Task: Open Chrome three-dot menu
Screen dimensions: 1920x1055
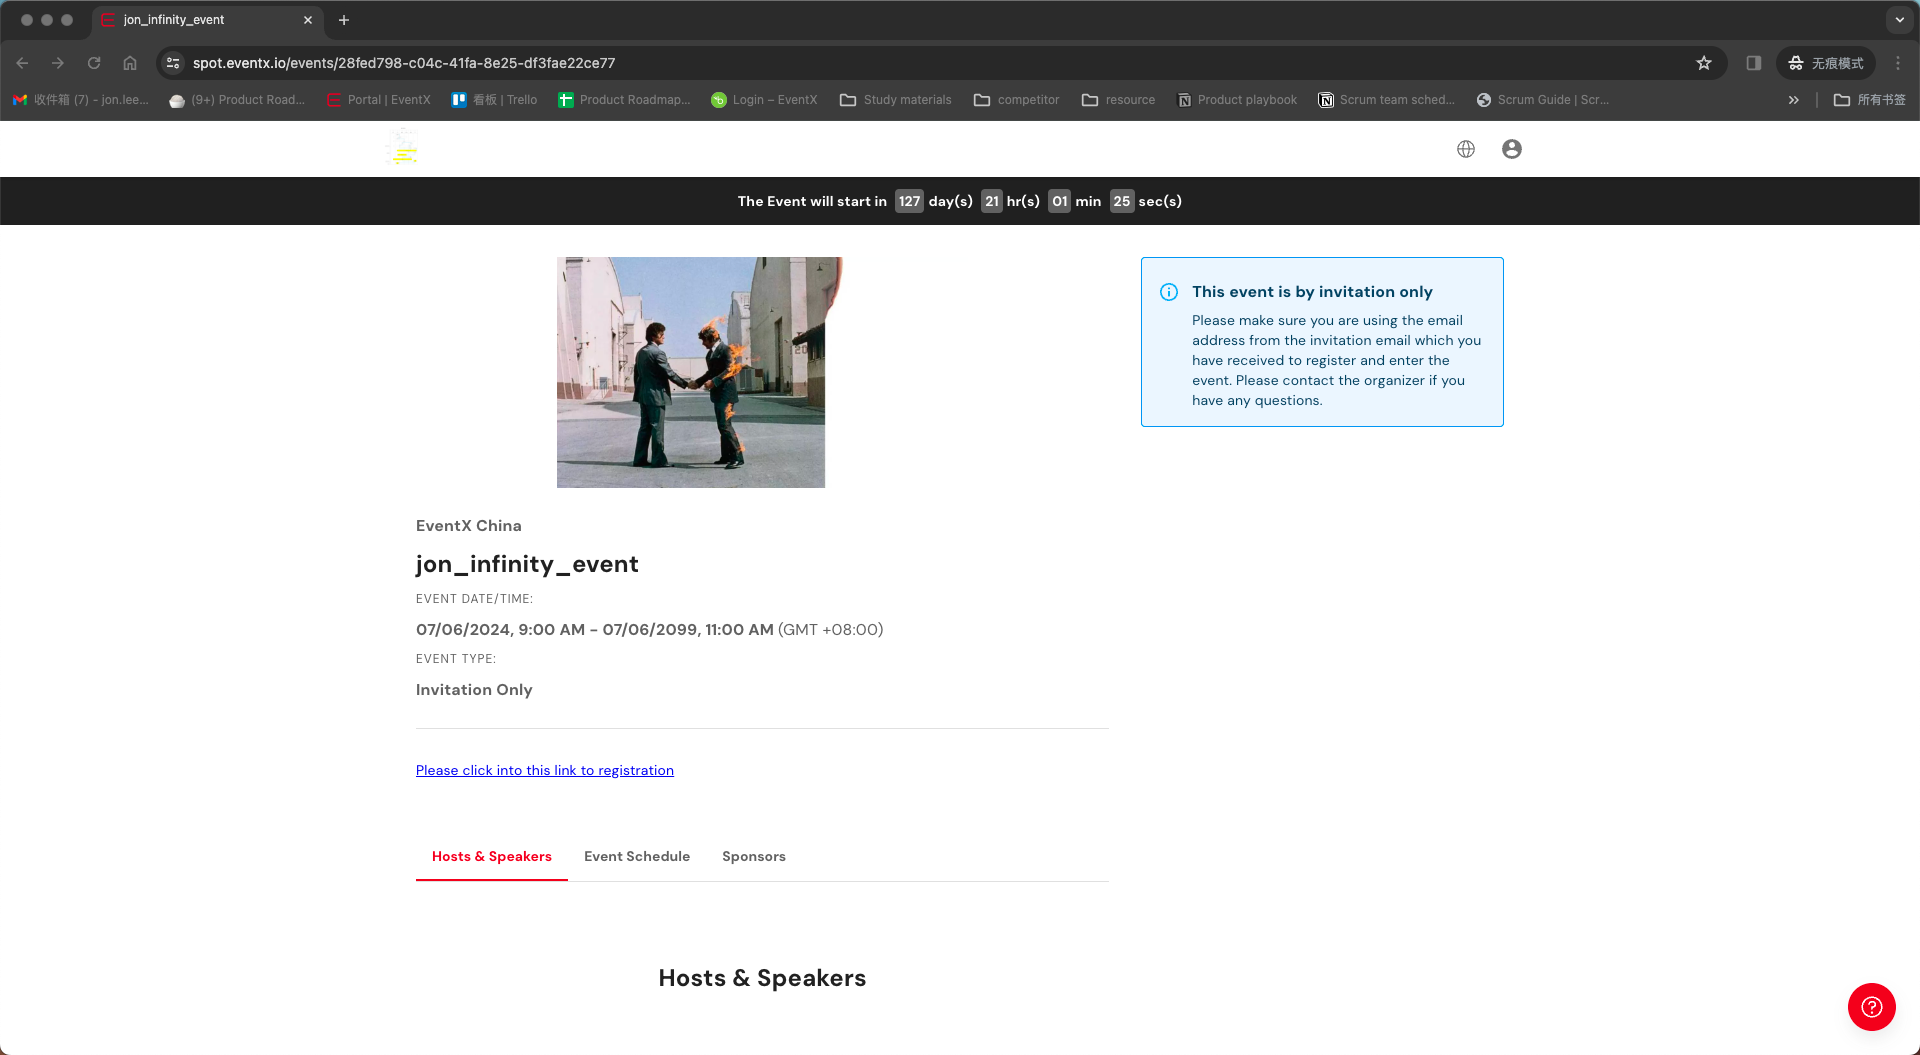Action: point(1898,63)
